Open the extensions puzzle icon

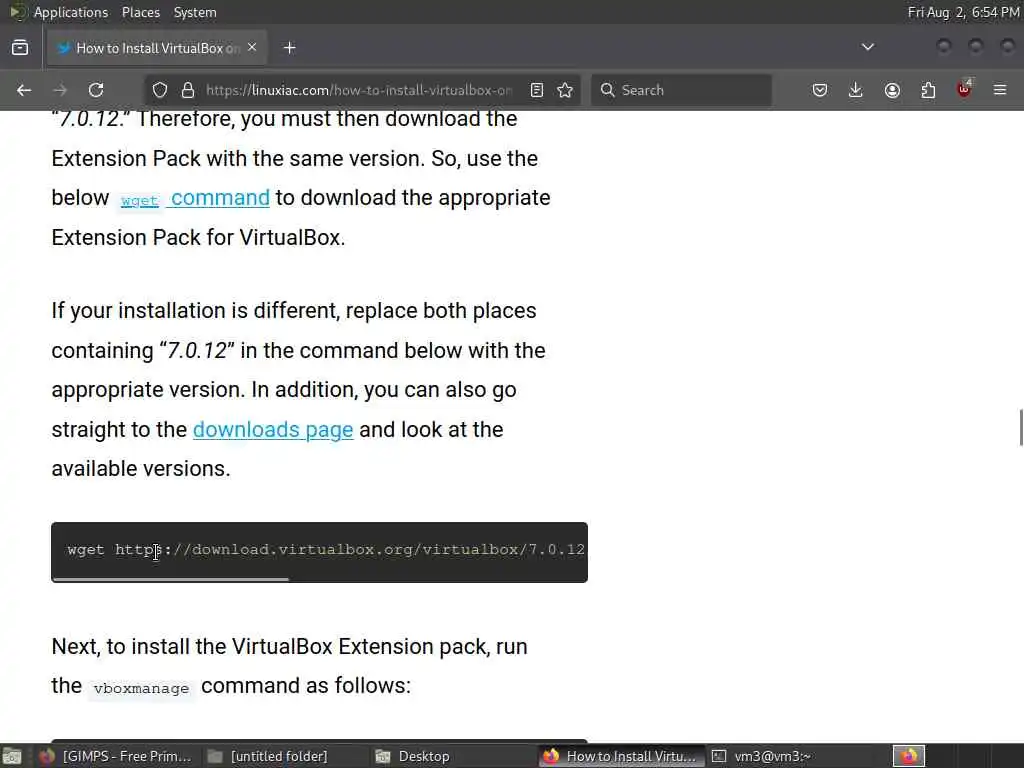(x=928, y=90)
